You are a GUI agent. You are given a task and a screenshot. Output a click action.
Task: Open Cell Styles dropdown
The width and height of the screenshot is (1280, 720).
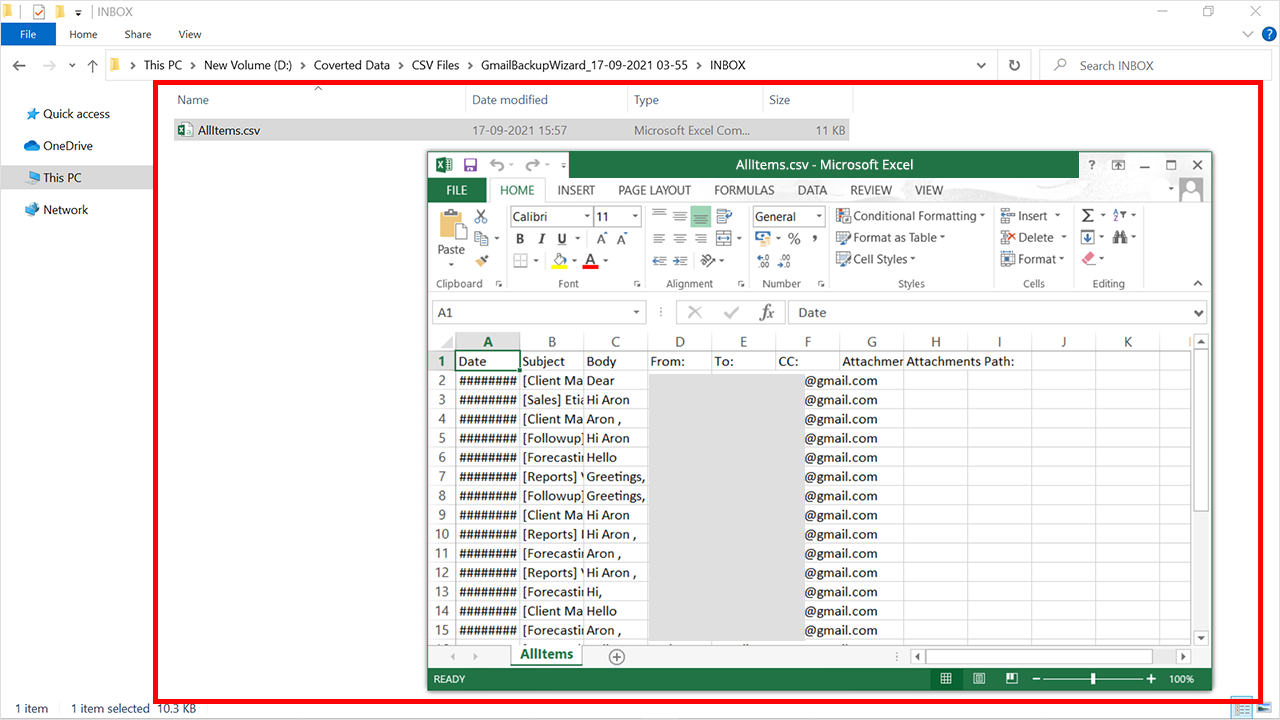coord(877,260)
